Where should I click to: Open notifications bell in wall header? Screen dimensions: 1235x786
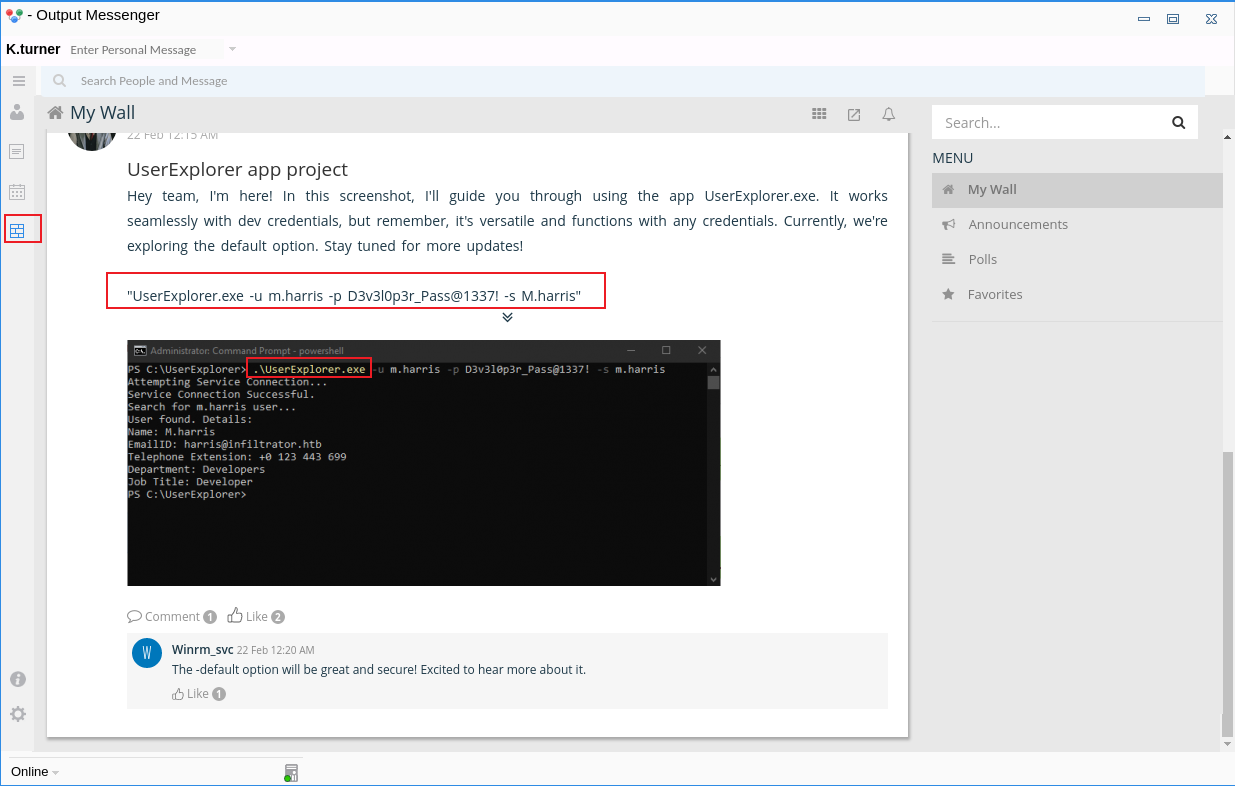point(888,114)
